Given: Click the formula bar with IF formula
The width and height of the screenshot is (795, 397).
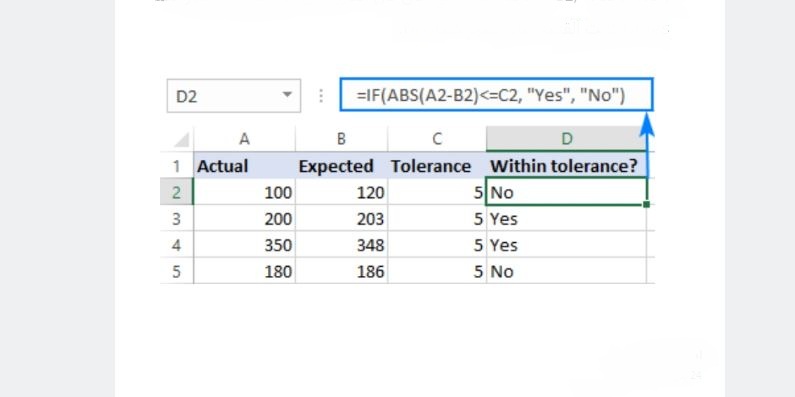Looking at the screenshot, I should (497, 94).
